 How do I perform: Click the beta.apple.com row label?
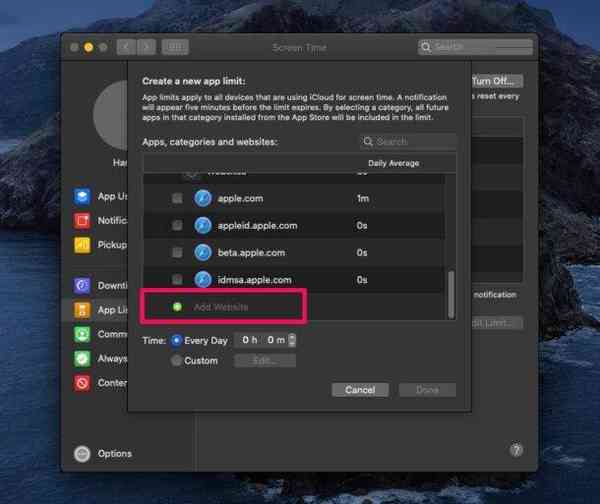pos(251,253)
